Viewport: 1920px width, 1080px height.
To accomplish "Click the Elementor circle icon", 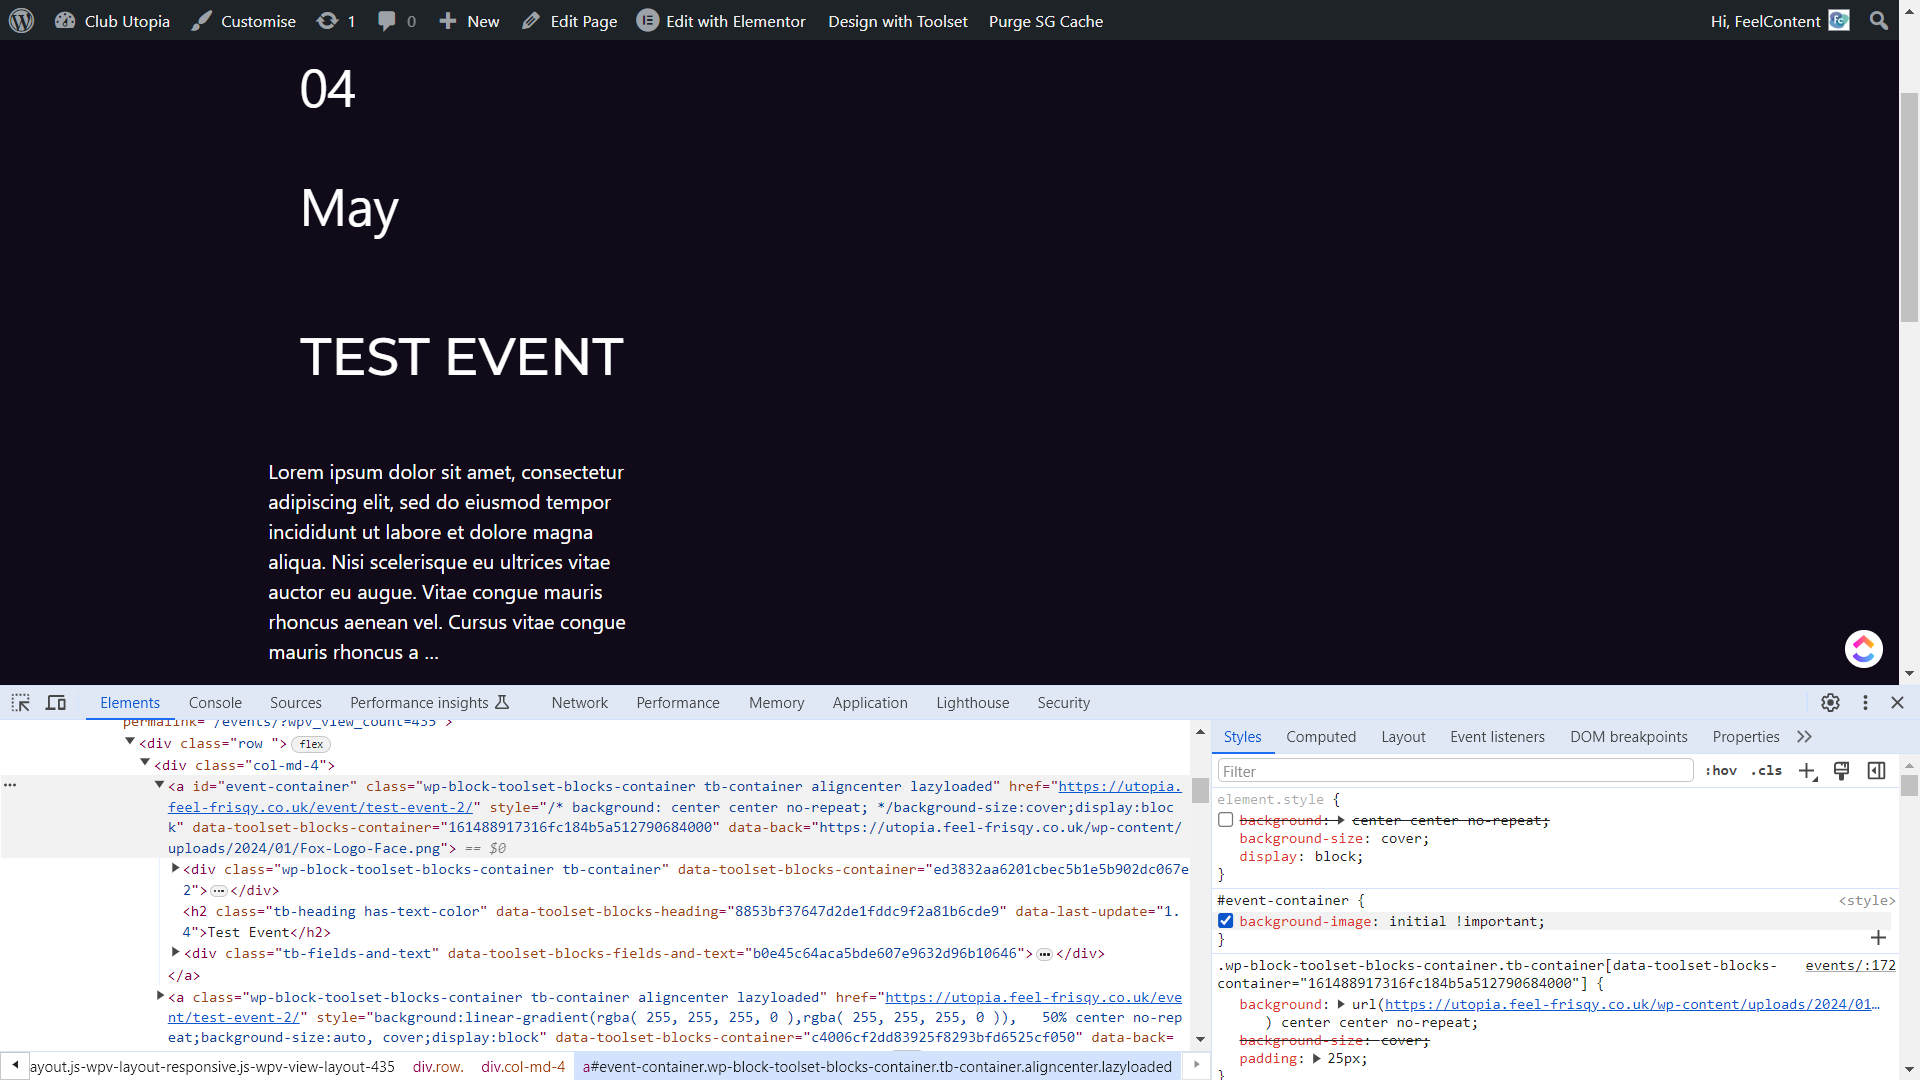I will point(648,20).
